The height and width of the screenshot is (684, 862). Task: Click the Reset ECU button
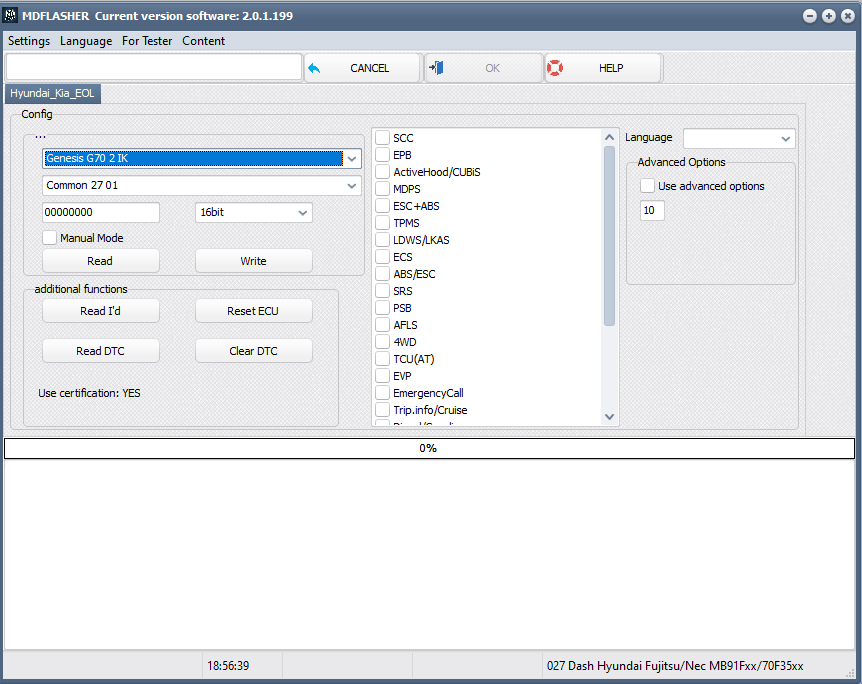(253, 311)
